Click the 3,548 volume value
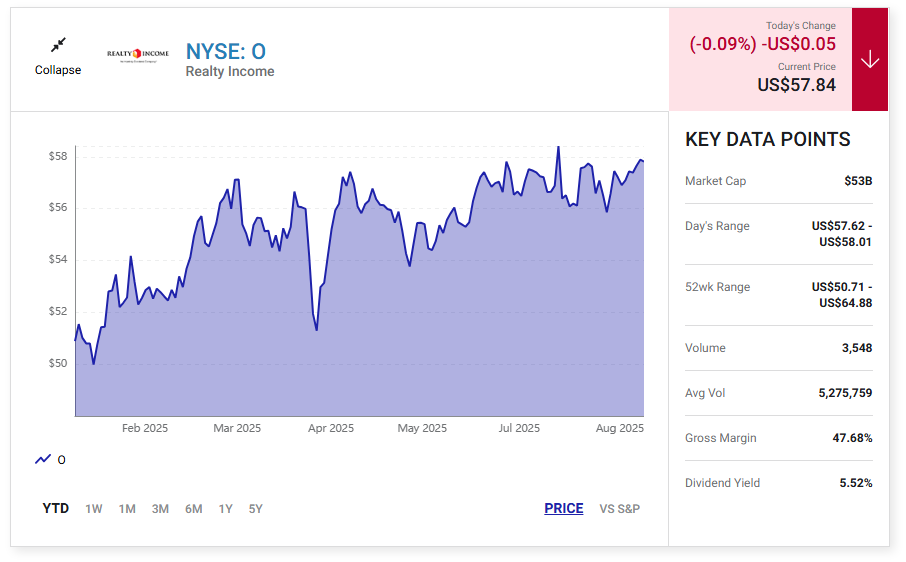906x562 pixels. pos(857,348)
